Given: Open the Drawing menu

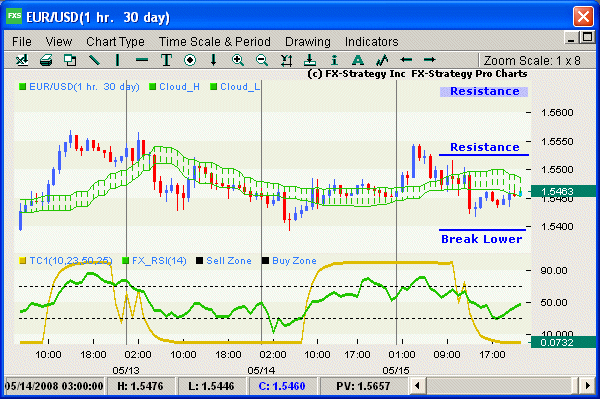Looking at the screenshot, I should pyautogui.click(x=308, y=41).
